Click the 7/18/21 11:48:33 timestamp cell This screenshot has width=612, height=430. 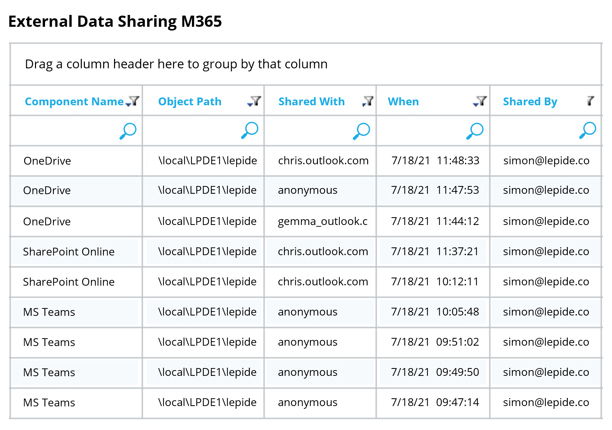point(435,160)
